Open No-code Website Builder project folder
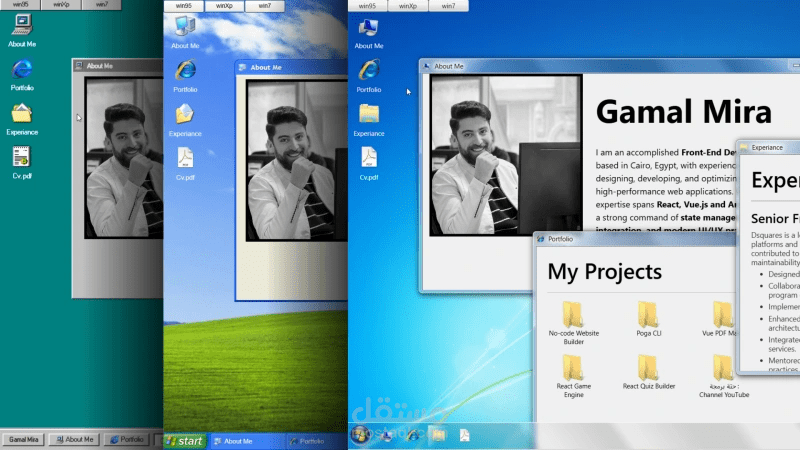Image resolution: width=800 pixels, height=450 pixels. coord(573,322)
